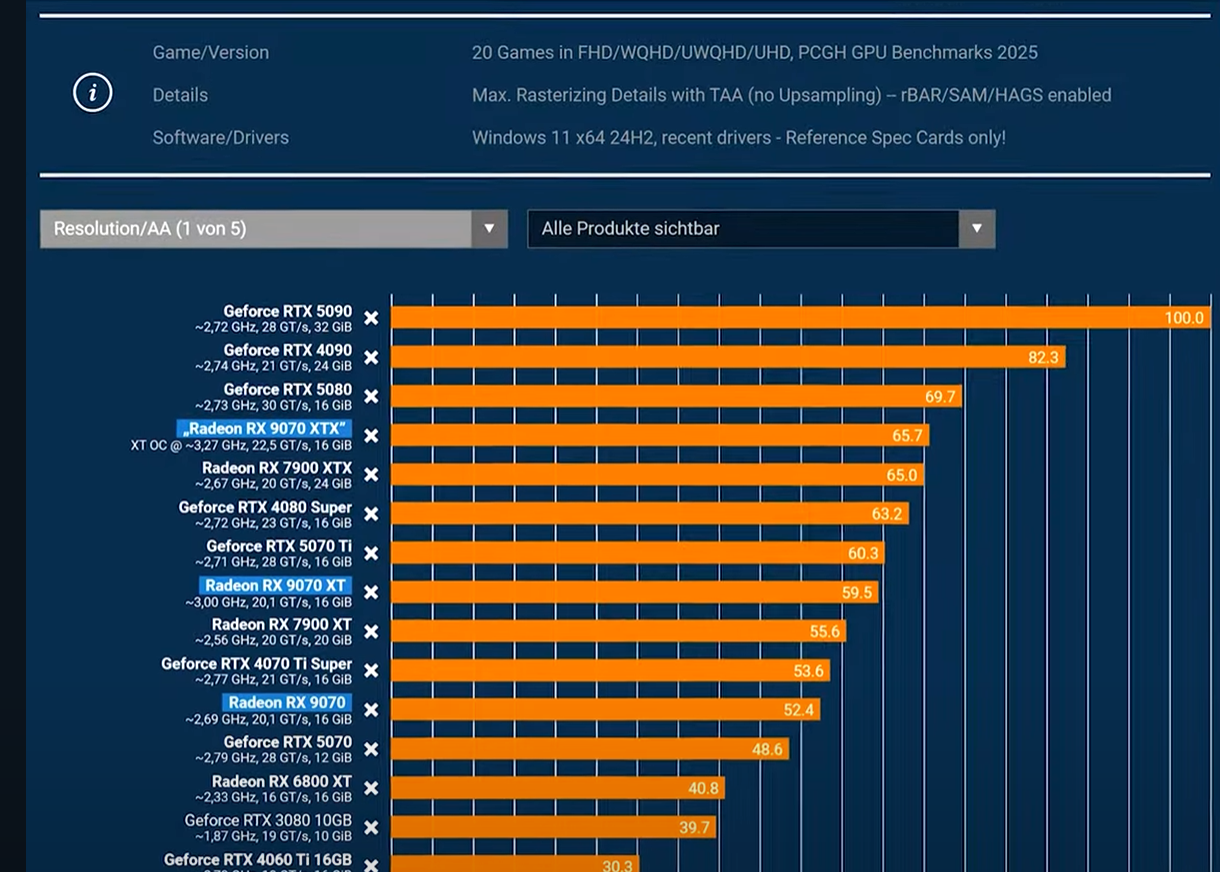Click RTX 3080 specs 1,87 GHz line
Image resolution: width=1220 pixels, height=872 pixels.
click(273, 837)
